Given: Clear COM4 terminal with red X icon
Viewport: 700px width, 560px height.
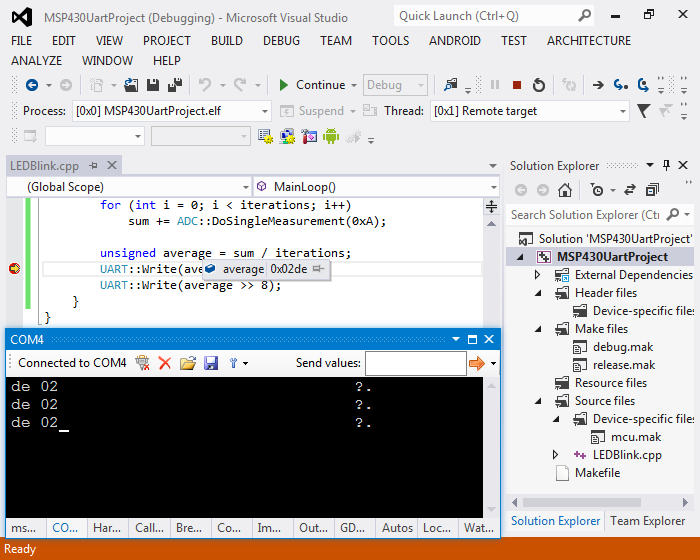Looking at the screenshot, I should (x=165, y=363).
